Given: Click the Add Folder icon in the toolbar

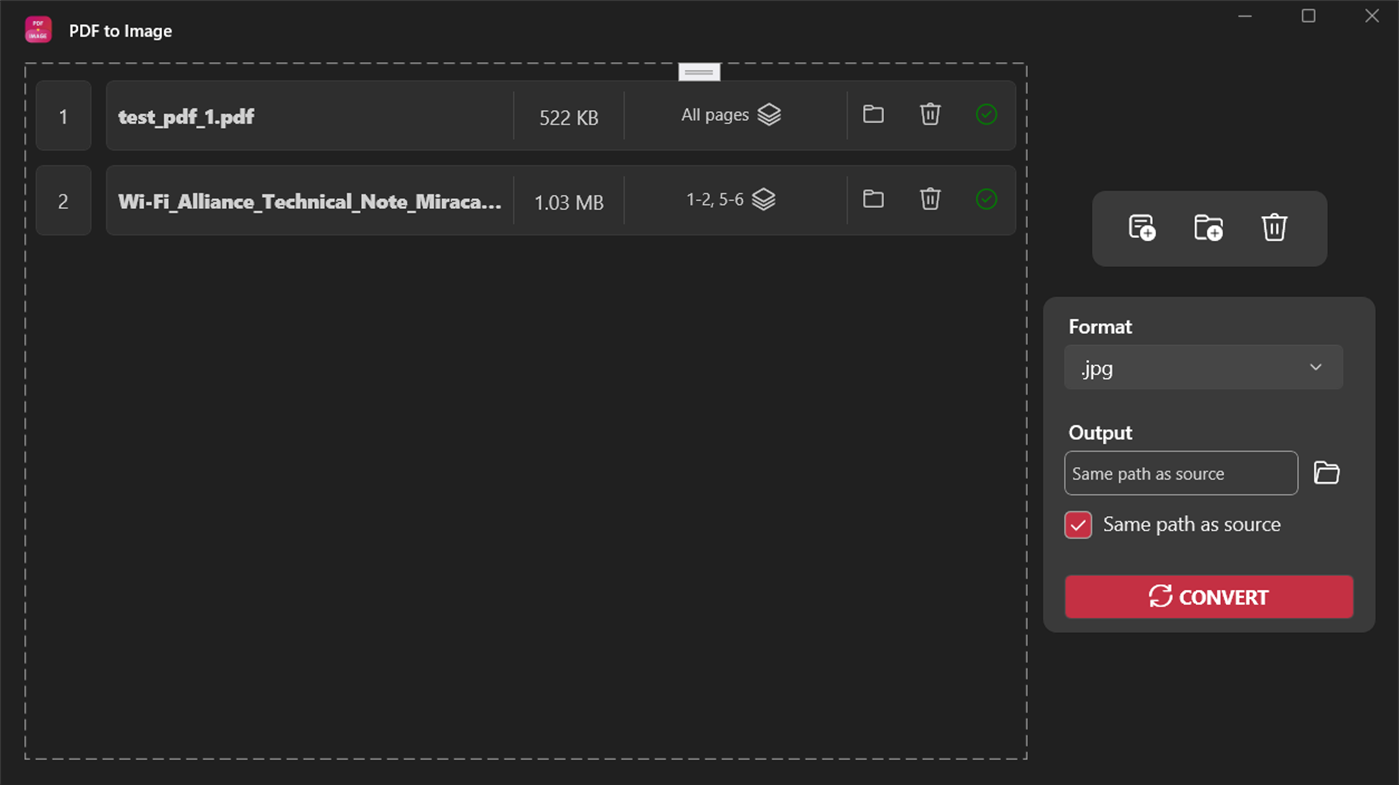Looking at the screenshot, I should pyautogui.click(x=1209, y=228).
